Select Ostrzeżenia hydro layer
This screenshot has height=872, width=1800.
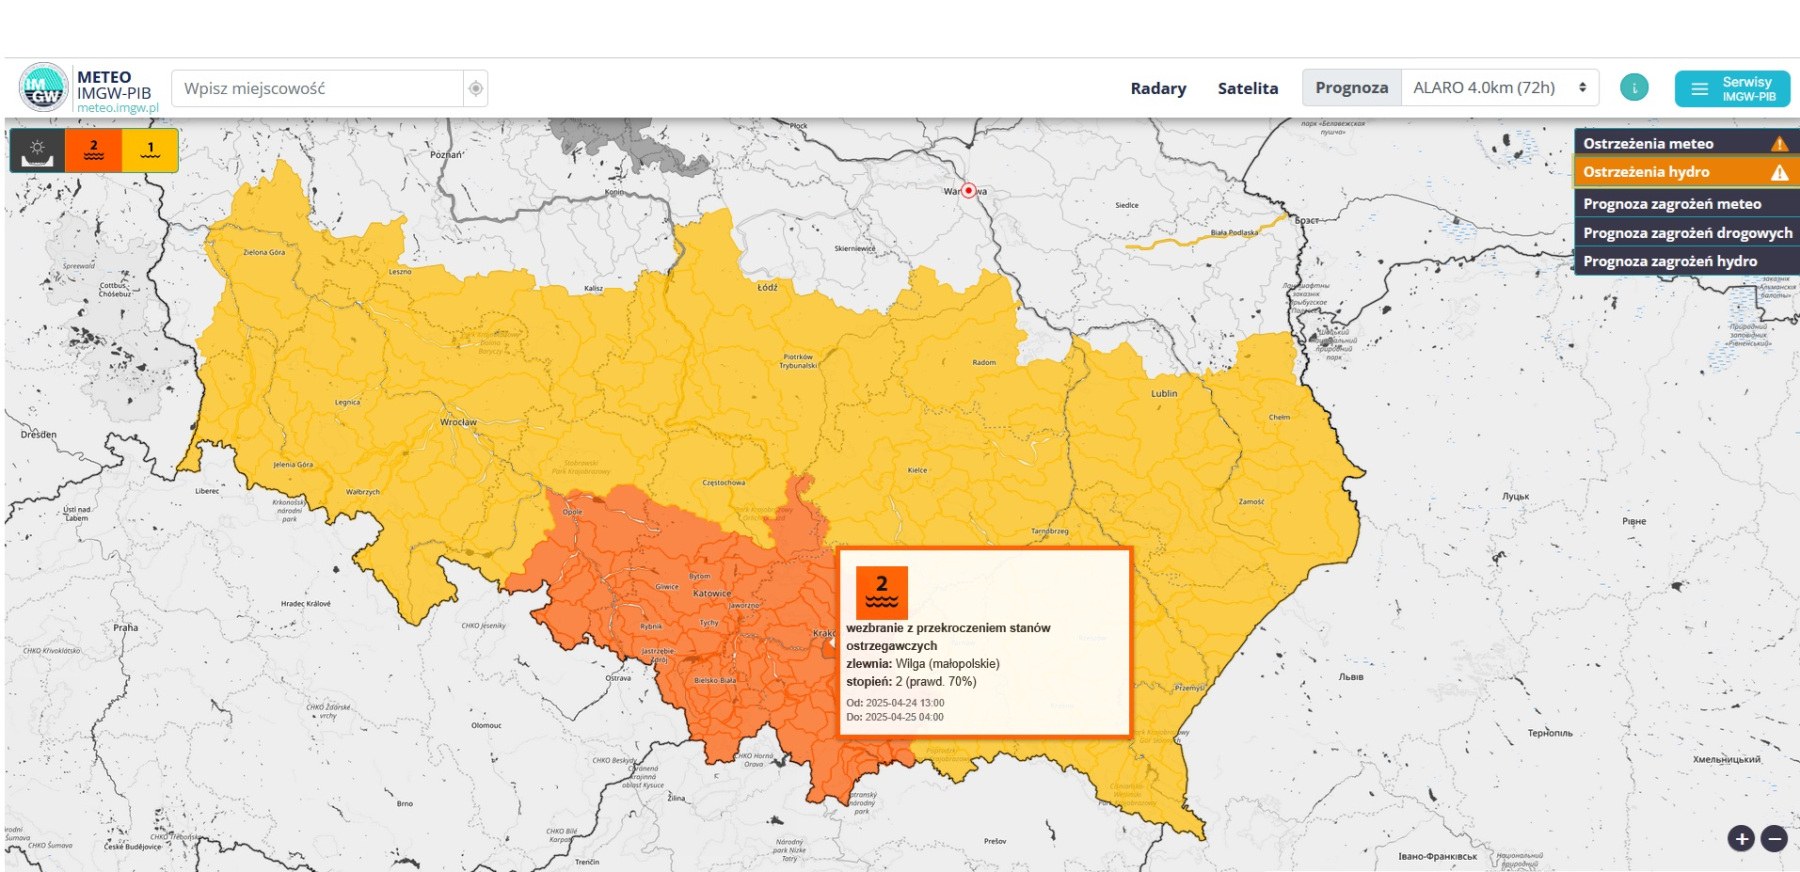1685,172
